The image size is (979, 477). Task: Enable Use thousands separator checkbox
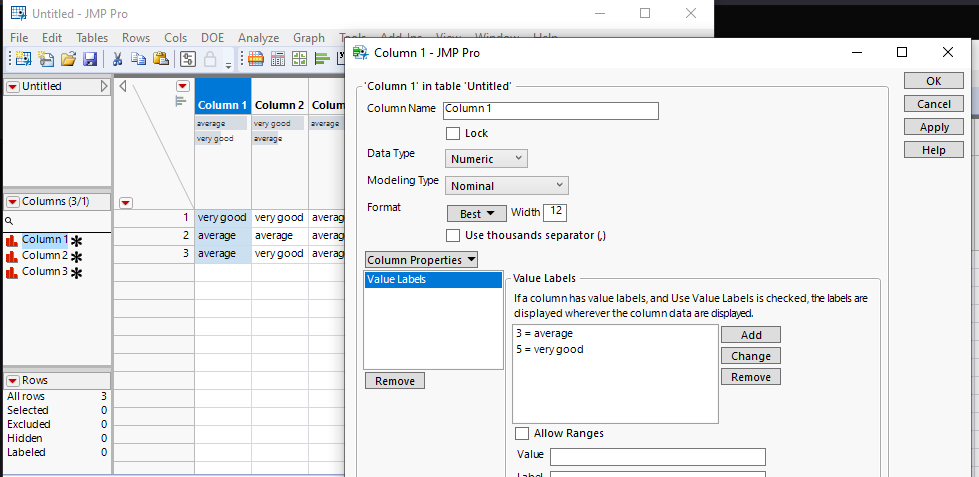(452, 235)
